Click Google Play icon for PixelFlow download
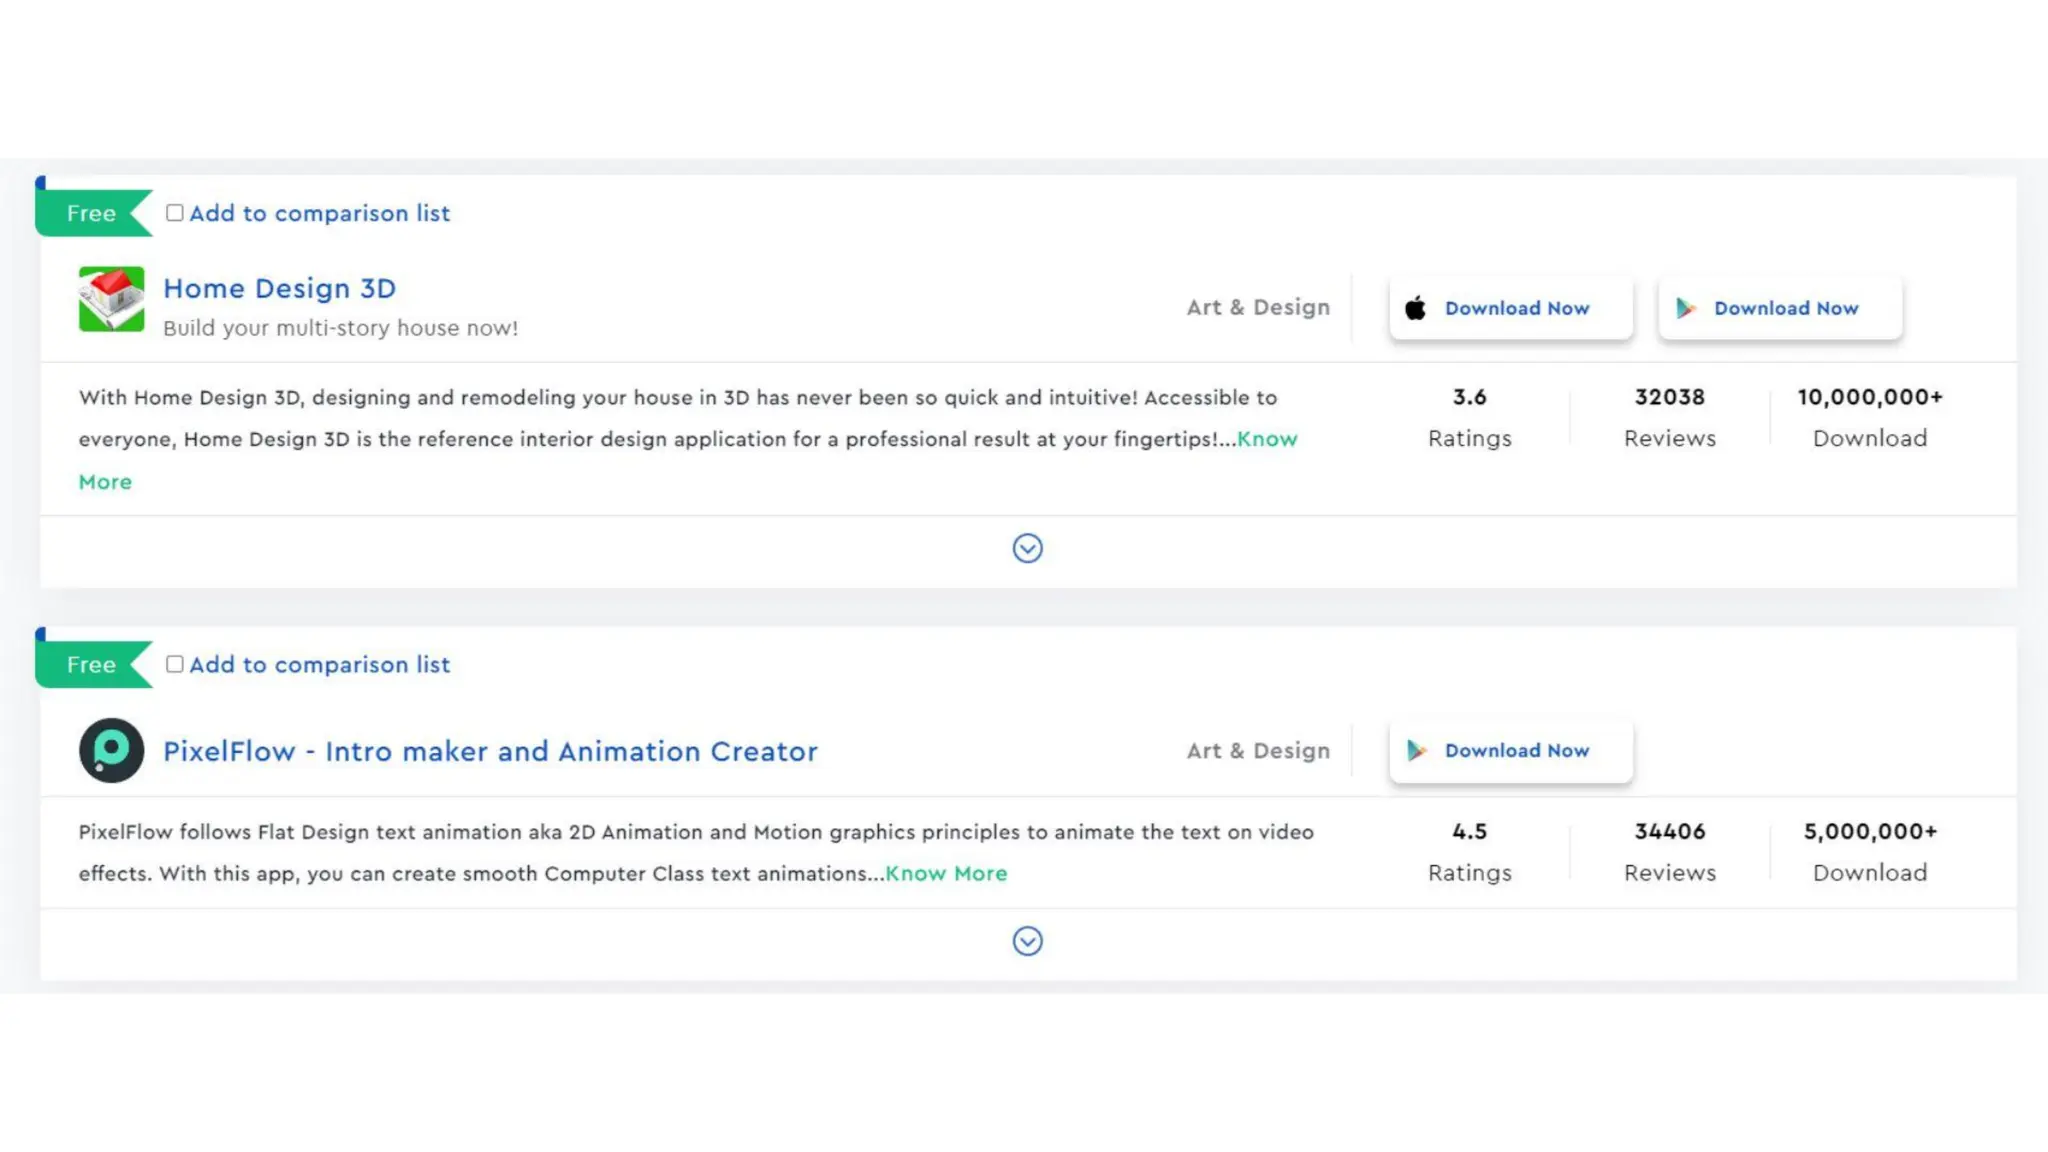 pos(1416,750)
